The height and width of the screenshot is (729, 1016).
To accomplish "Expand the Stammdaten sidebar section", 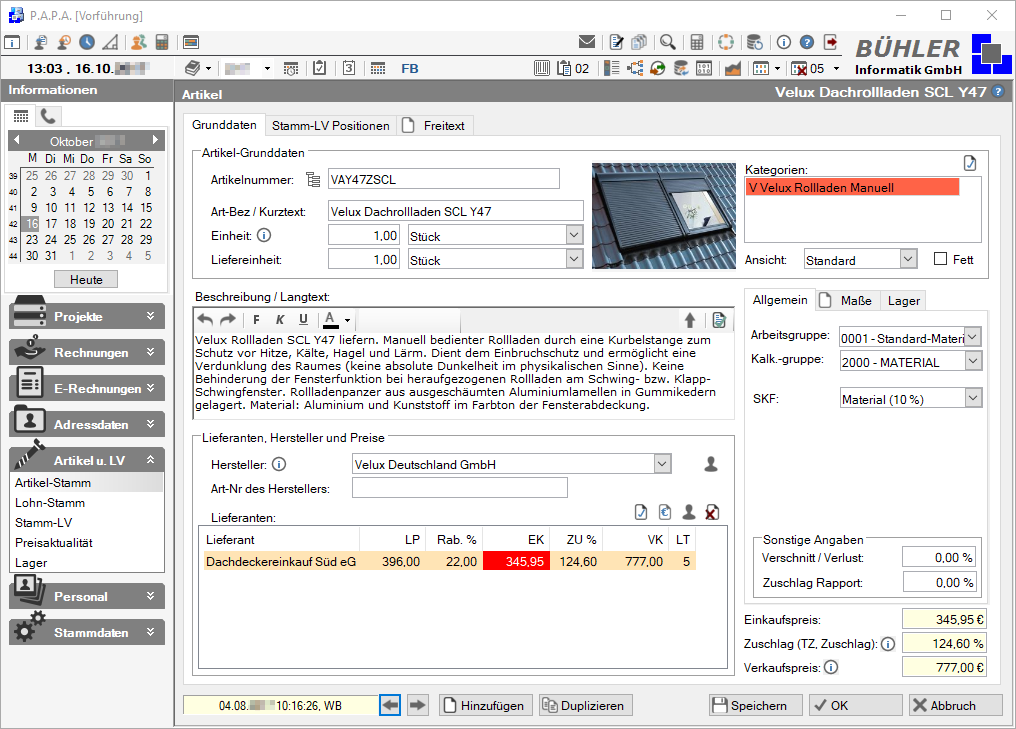I will tap(87, 632).
